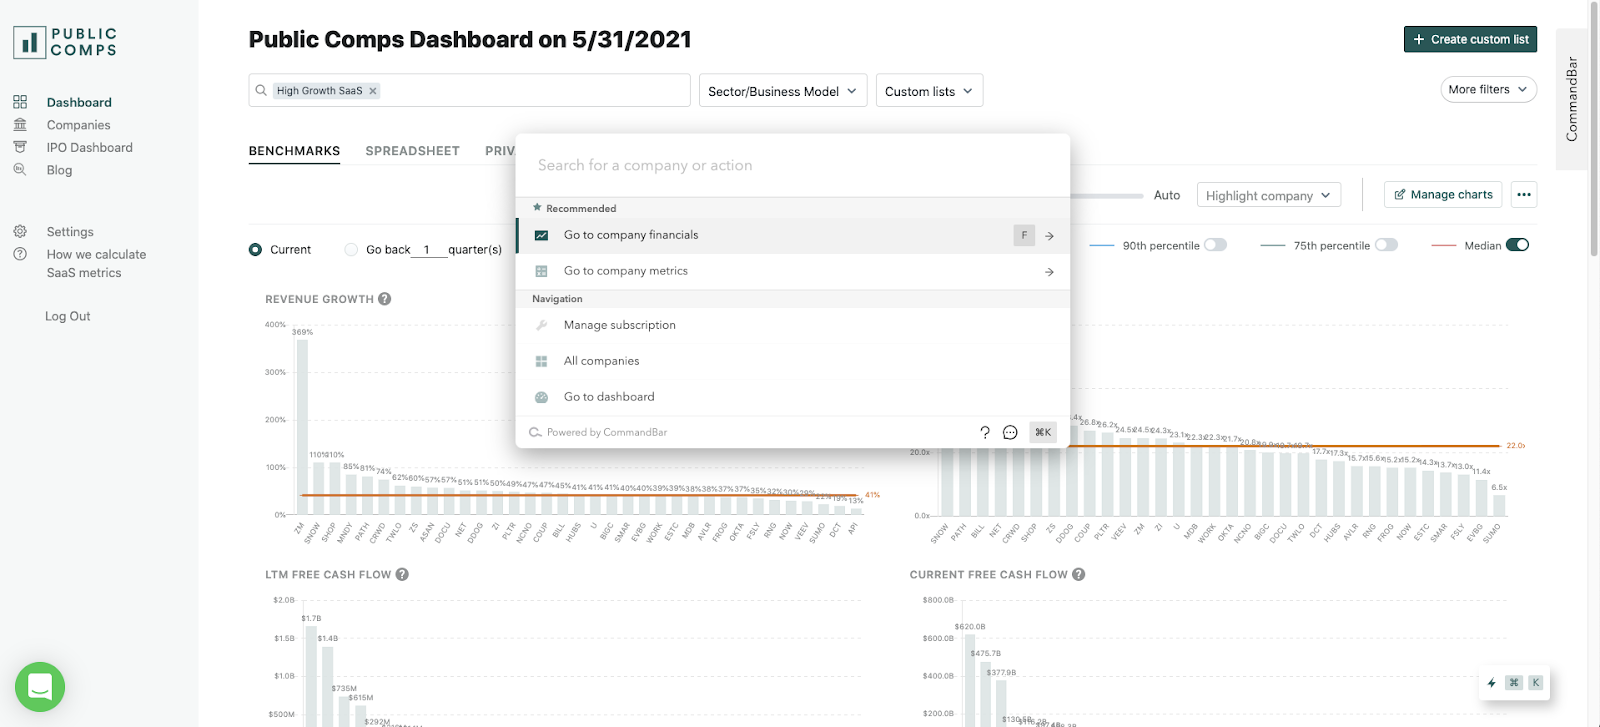Click the lightning bolt icon in the floating launcher

point(1491,683)
